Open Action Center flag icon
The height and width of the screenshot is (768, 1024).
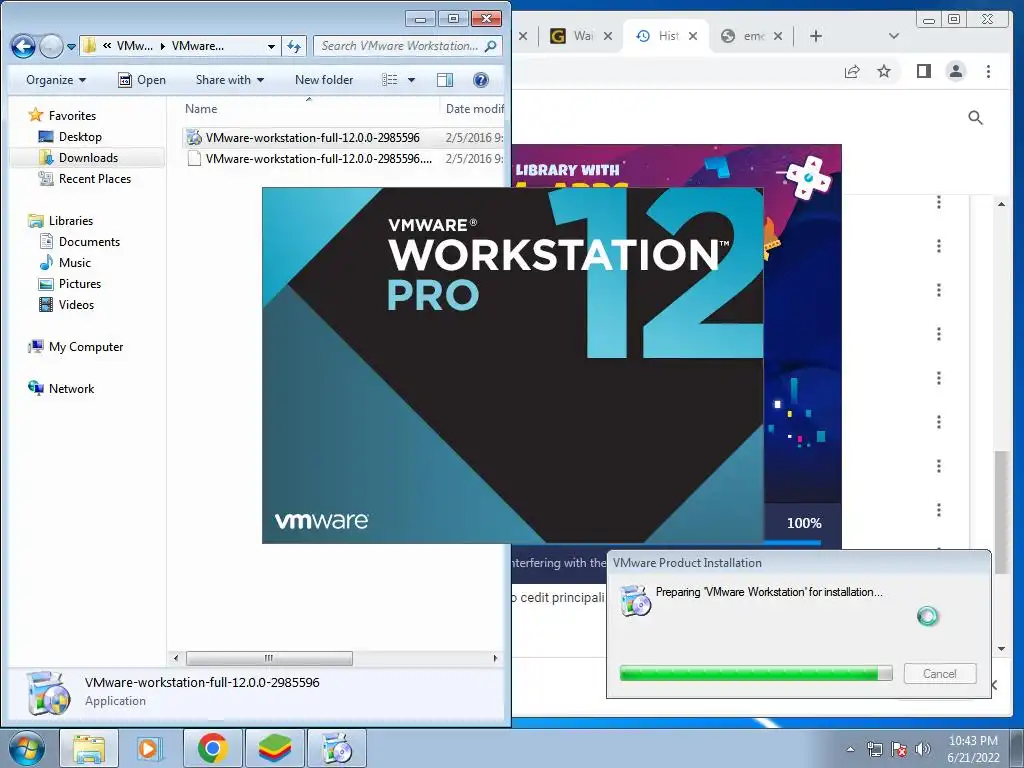tap(899, 749)
